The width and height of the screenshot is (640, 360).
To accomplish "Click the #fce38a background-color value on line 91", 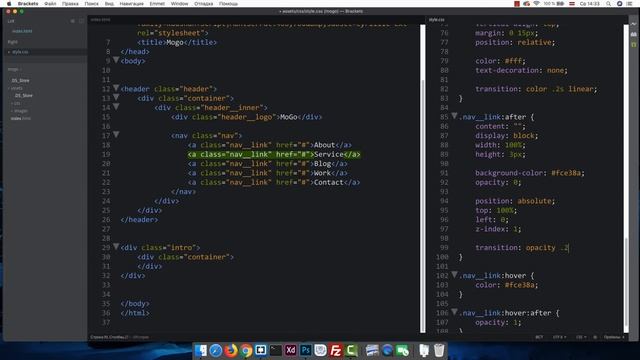I will tap(566, 173).
